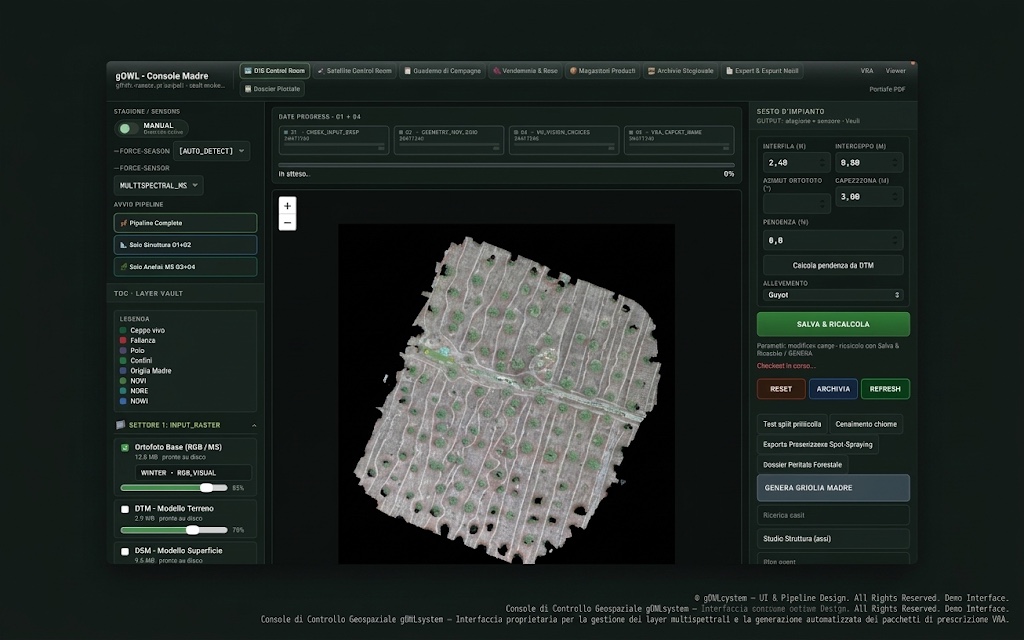Enable the DSM - Modello Superficie layer
This screenshot has width=1024, height=640.
125,552
